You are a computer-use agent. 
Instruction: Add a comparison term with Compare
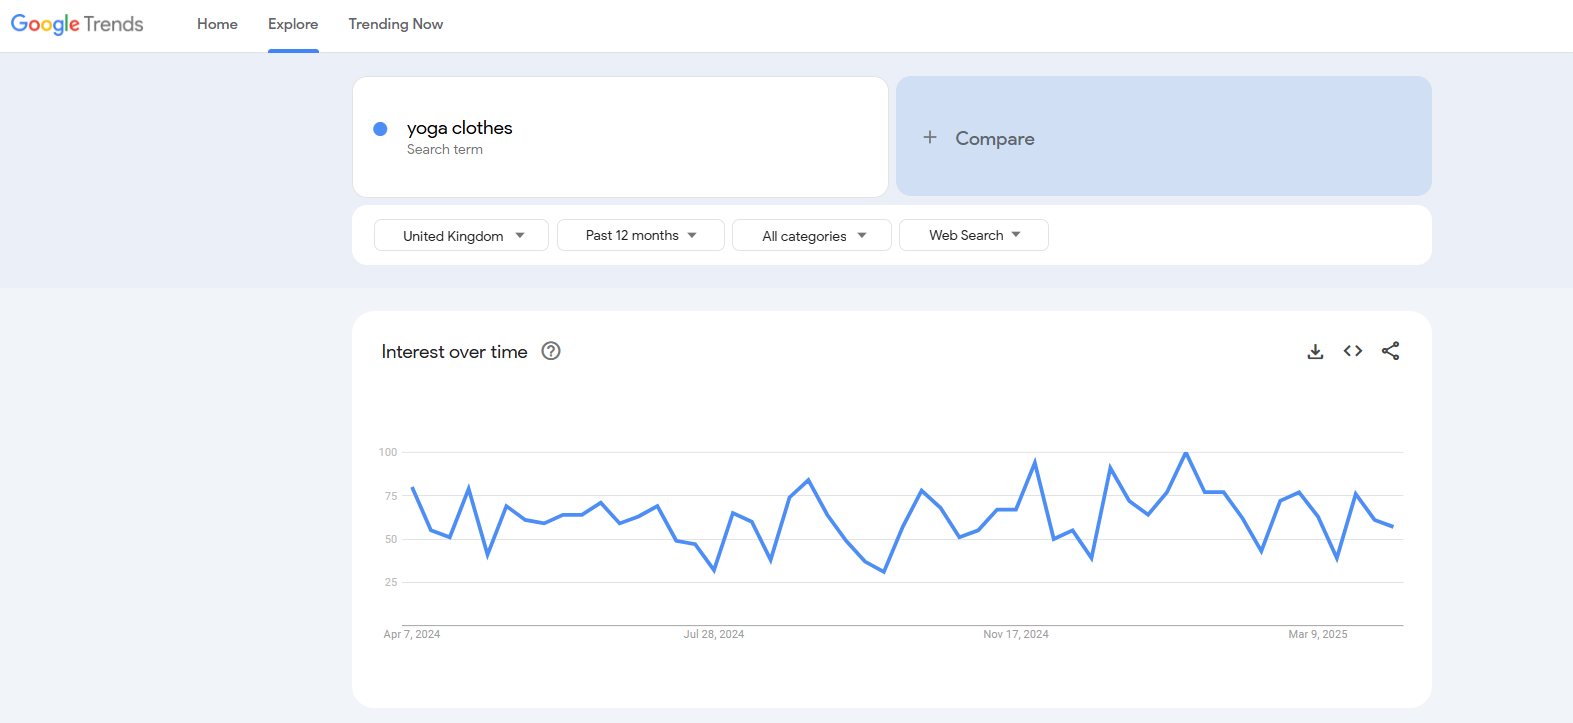pyautogui.click(x=1164, y=137)
